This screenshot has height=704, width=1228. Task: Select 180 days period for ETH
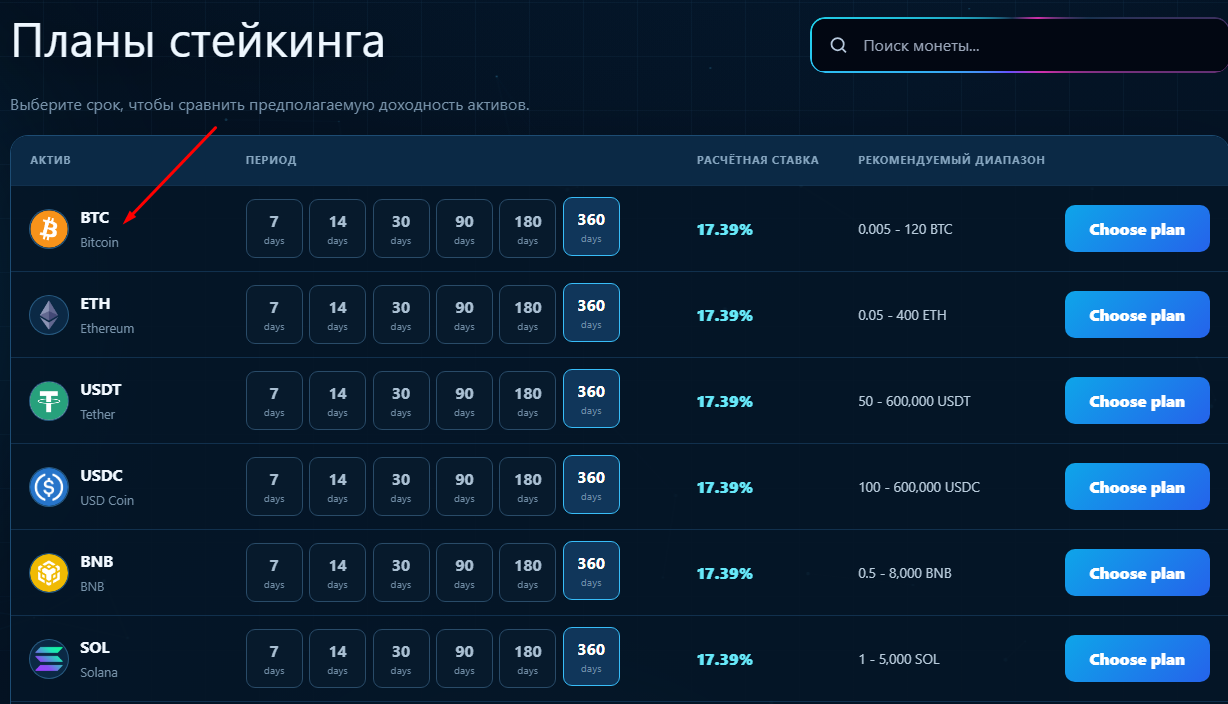pyautogui.click(x=528, y=315)
